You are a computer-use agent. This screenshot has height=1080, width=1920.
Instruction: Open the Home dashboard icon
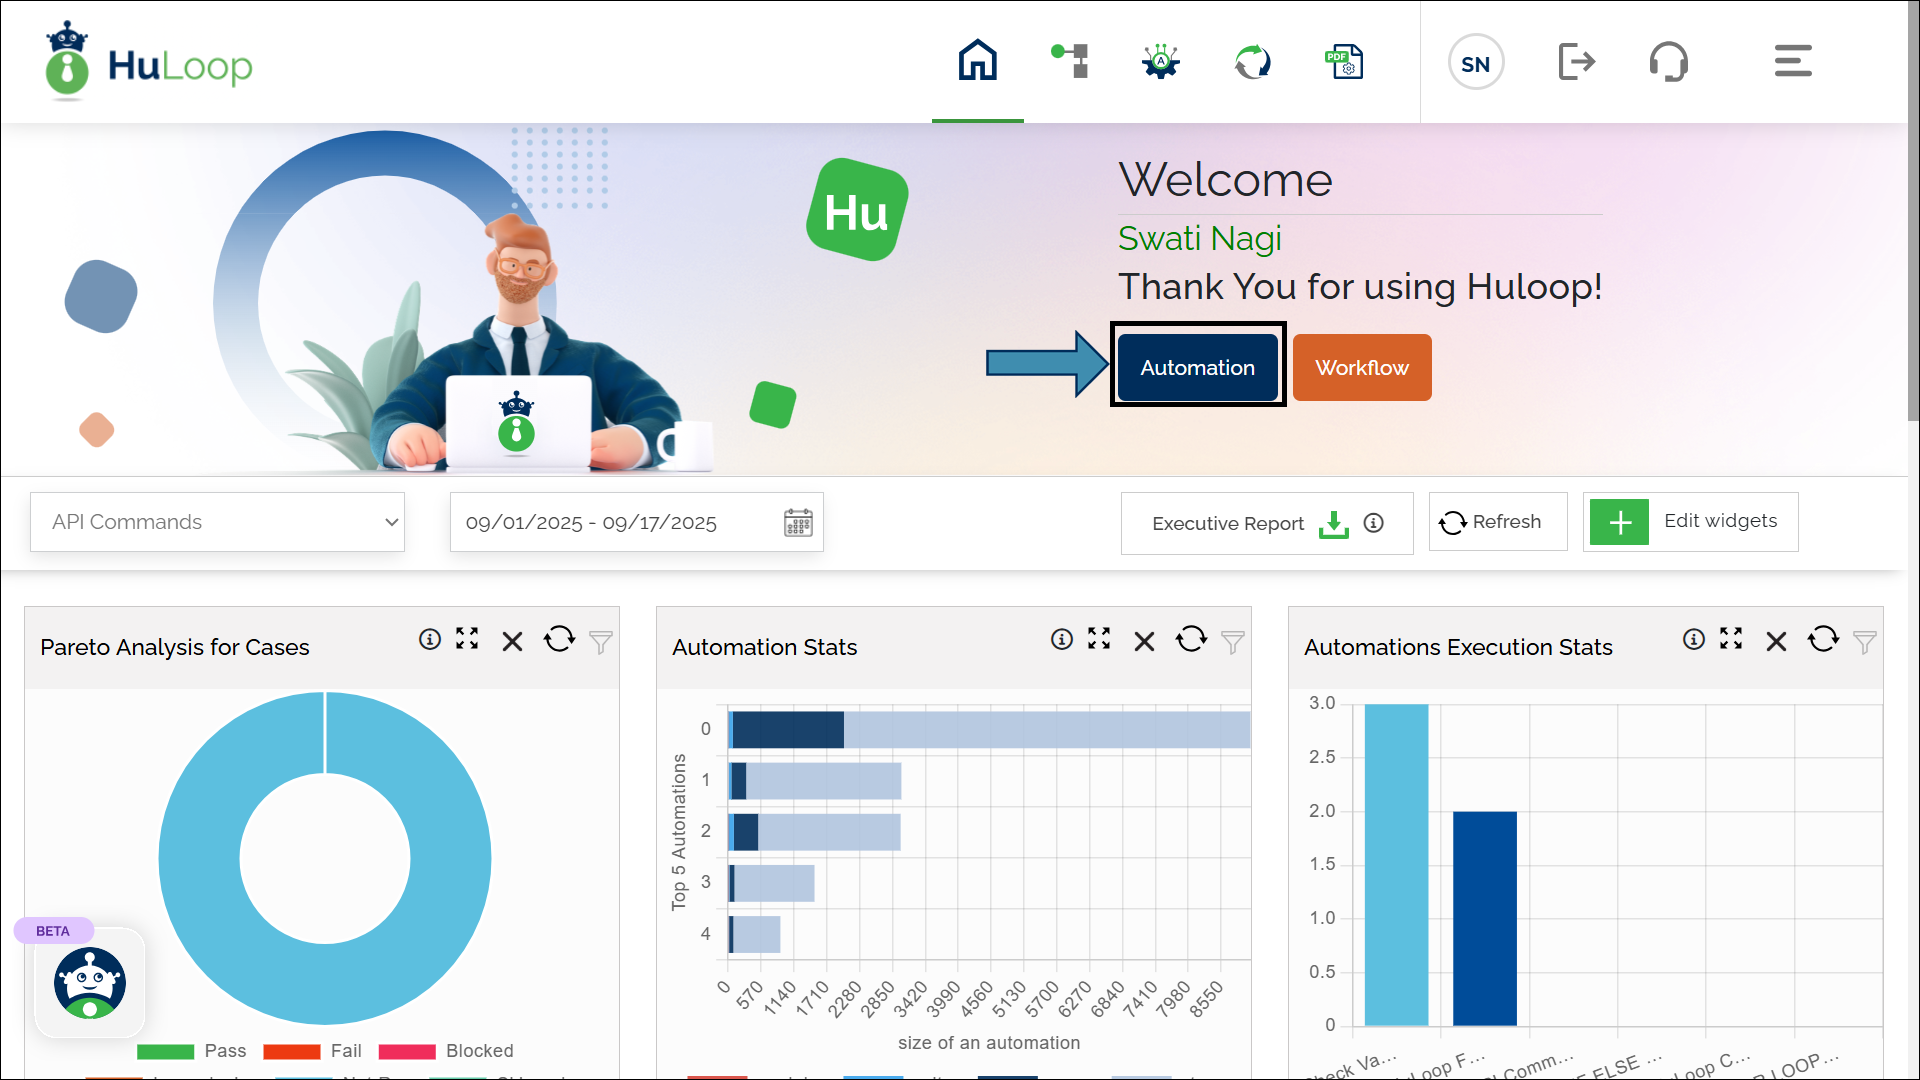tap(977, 61)
